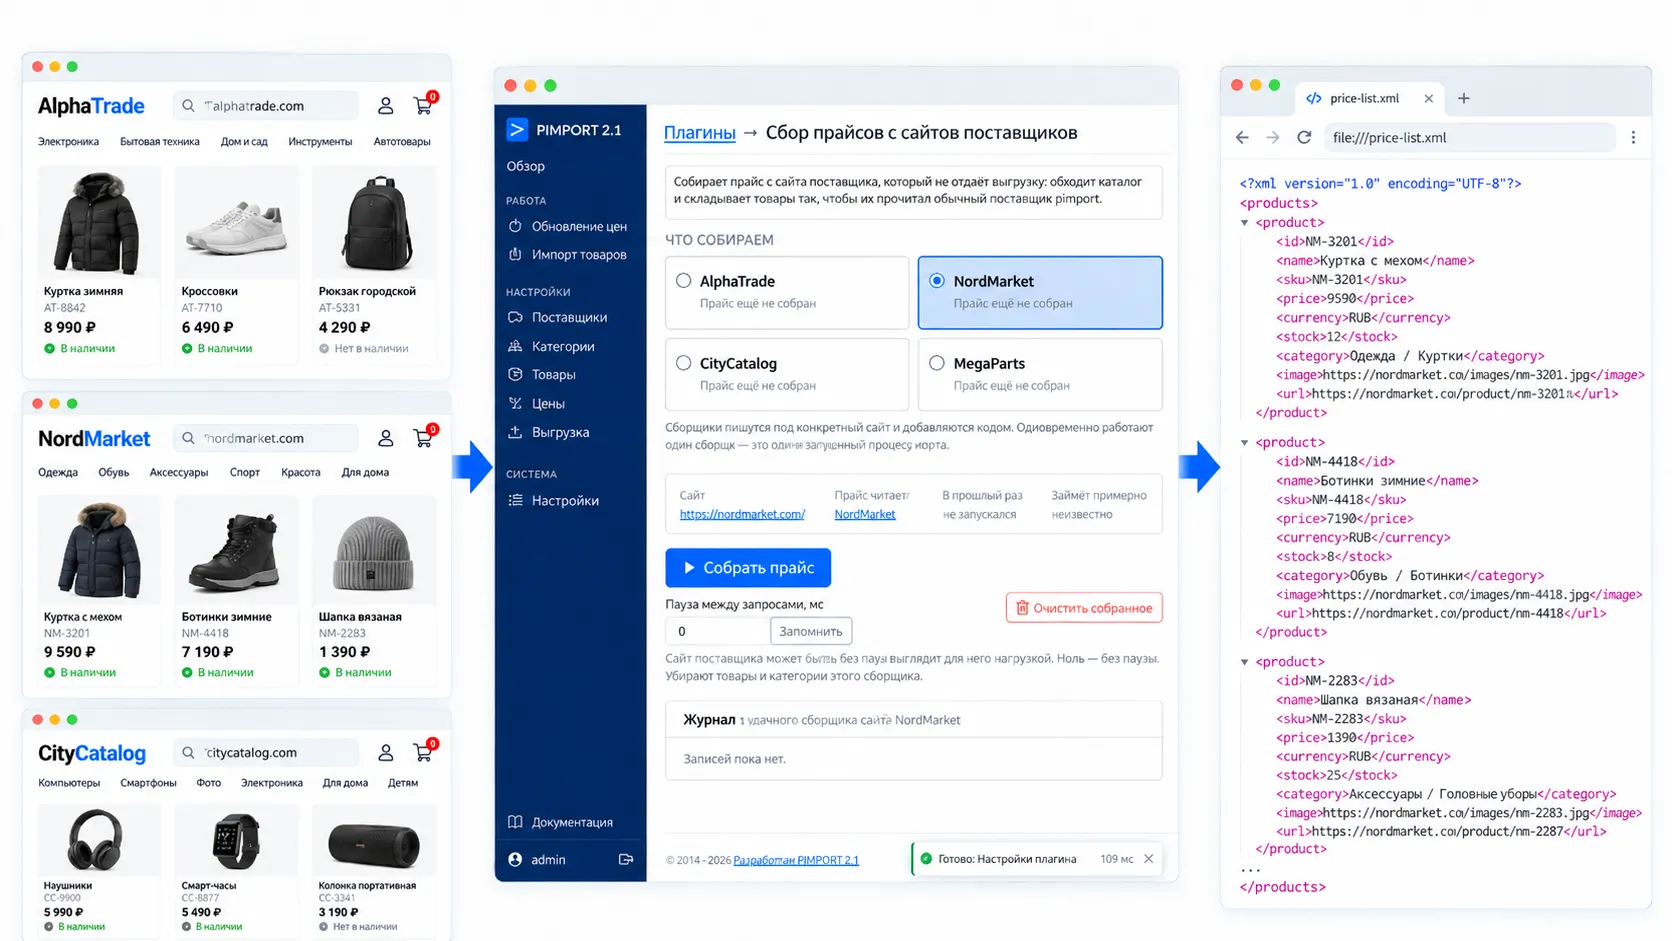Open the Ботинки зимние product image
The height and width of the screenshot is (941, 1672).
click(x=236, y=550)
